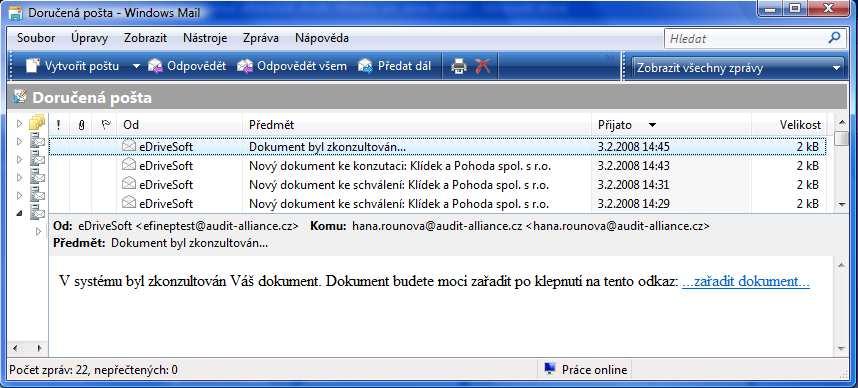Sort by the flag column icon
This screenshot has height=388, width=858.
click(x=106, y=125)
